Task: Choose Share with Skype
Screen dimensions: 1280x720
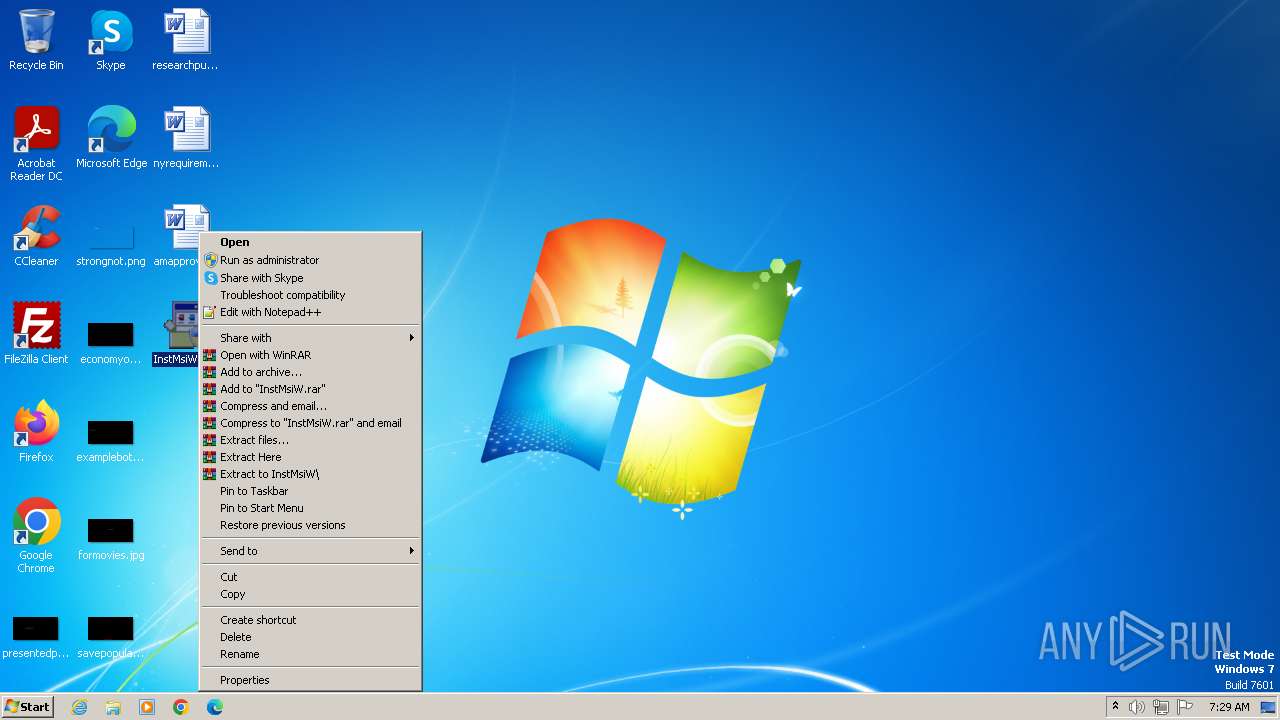Action: click(311, 278)
